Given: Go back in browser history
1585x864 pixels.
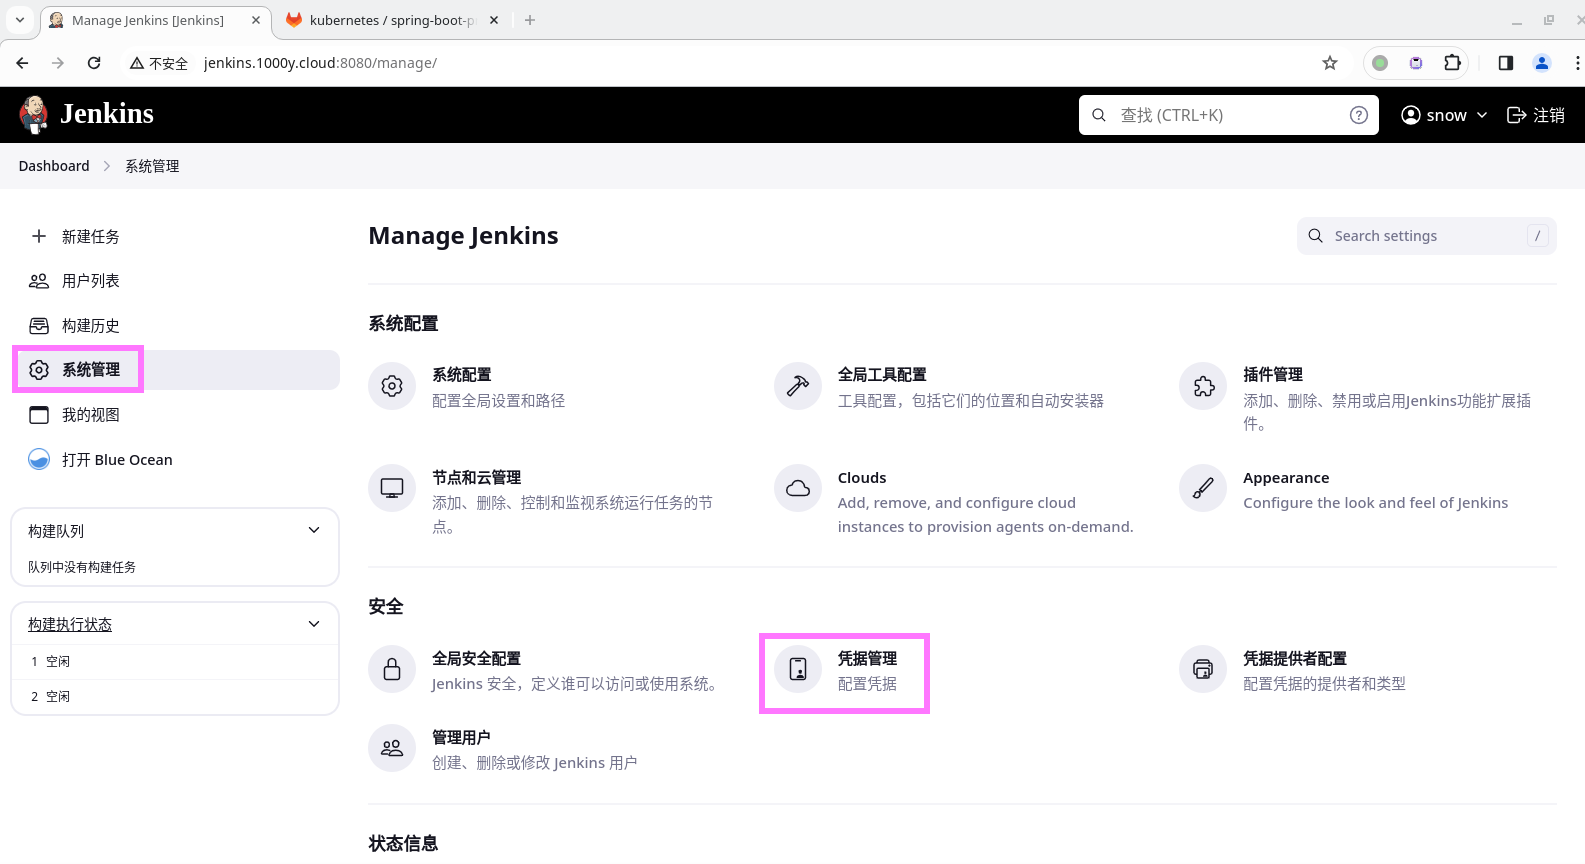Looking at the screenshot, I should click(22, 63).
